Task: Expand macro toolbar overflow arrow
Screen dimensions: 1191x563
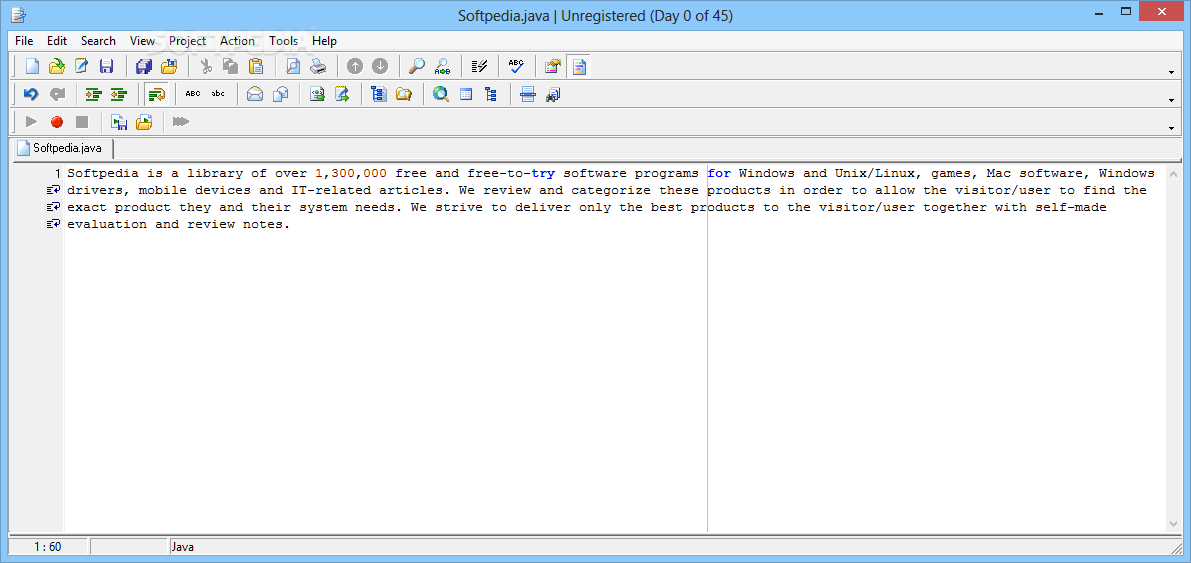Action: coord(1173,128)
